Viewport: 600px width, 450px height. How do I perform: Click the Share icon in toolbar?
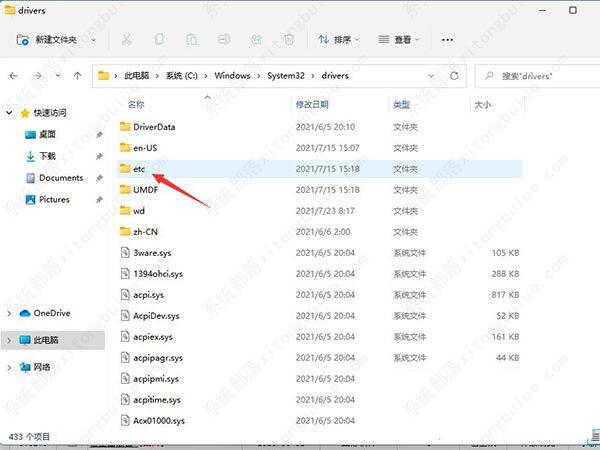point(256,40)
